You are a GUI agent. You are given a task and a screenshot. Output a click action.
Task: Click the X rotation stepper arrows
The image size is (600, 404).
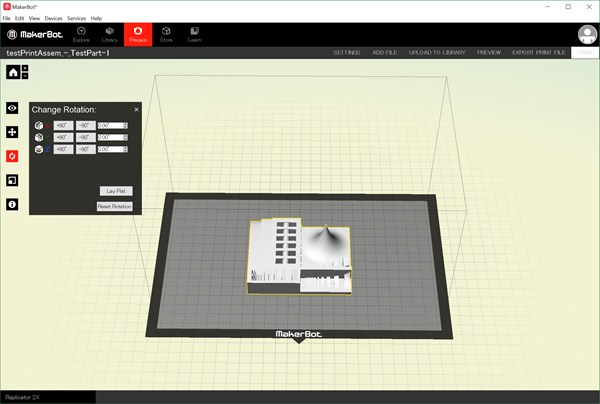click(x=126, y=125)
